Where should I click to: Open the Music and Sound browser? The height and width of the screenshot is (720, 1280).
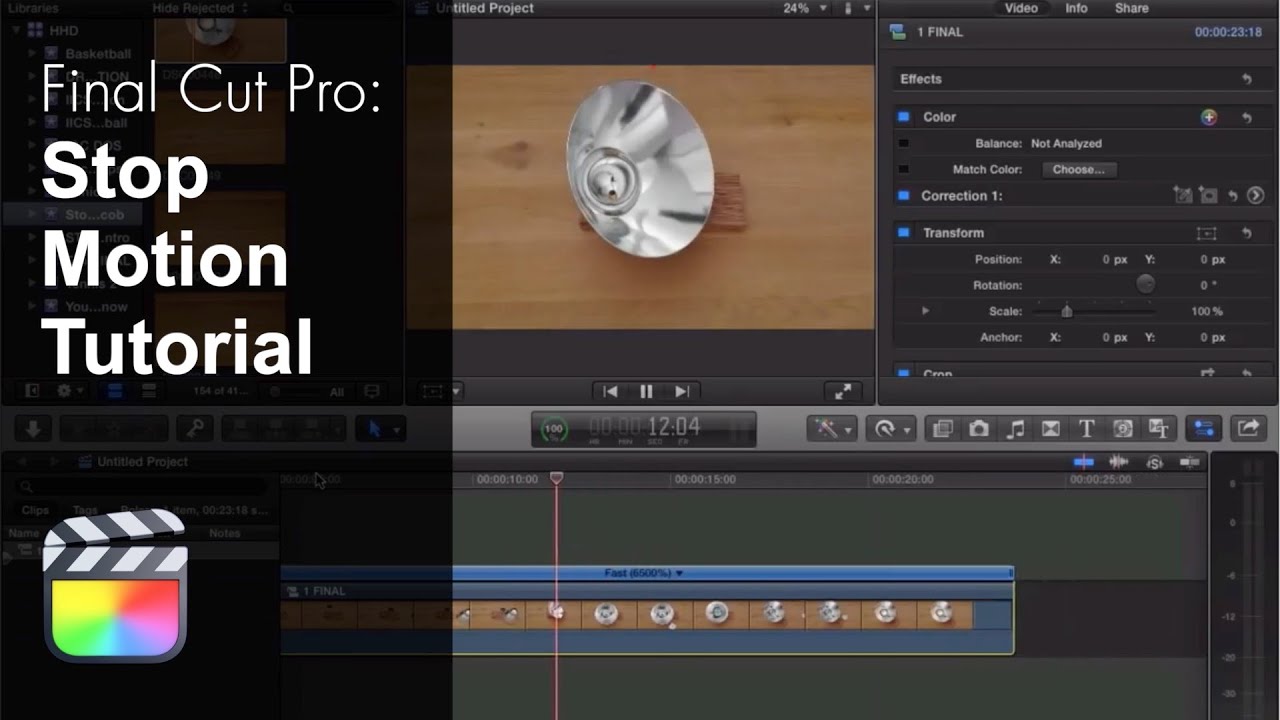click(x=1015, y=429)
